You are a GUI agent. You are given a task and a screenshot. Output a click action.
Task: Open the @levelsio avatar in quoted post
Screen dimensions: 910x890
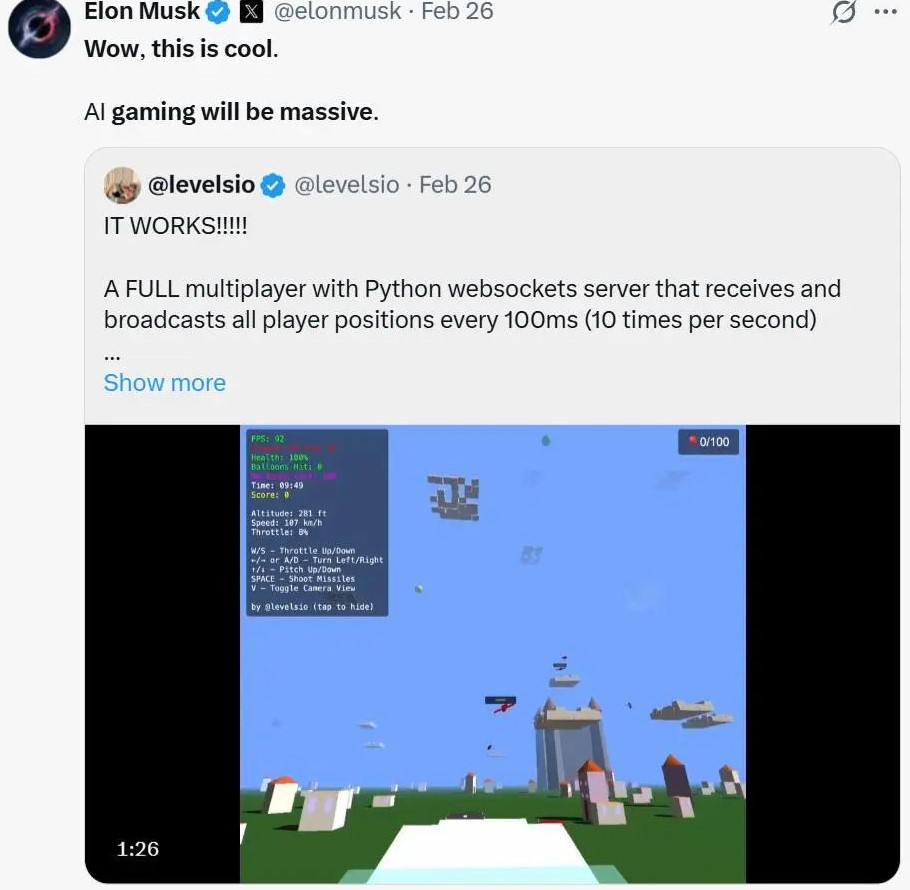coord(122,185)
